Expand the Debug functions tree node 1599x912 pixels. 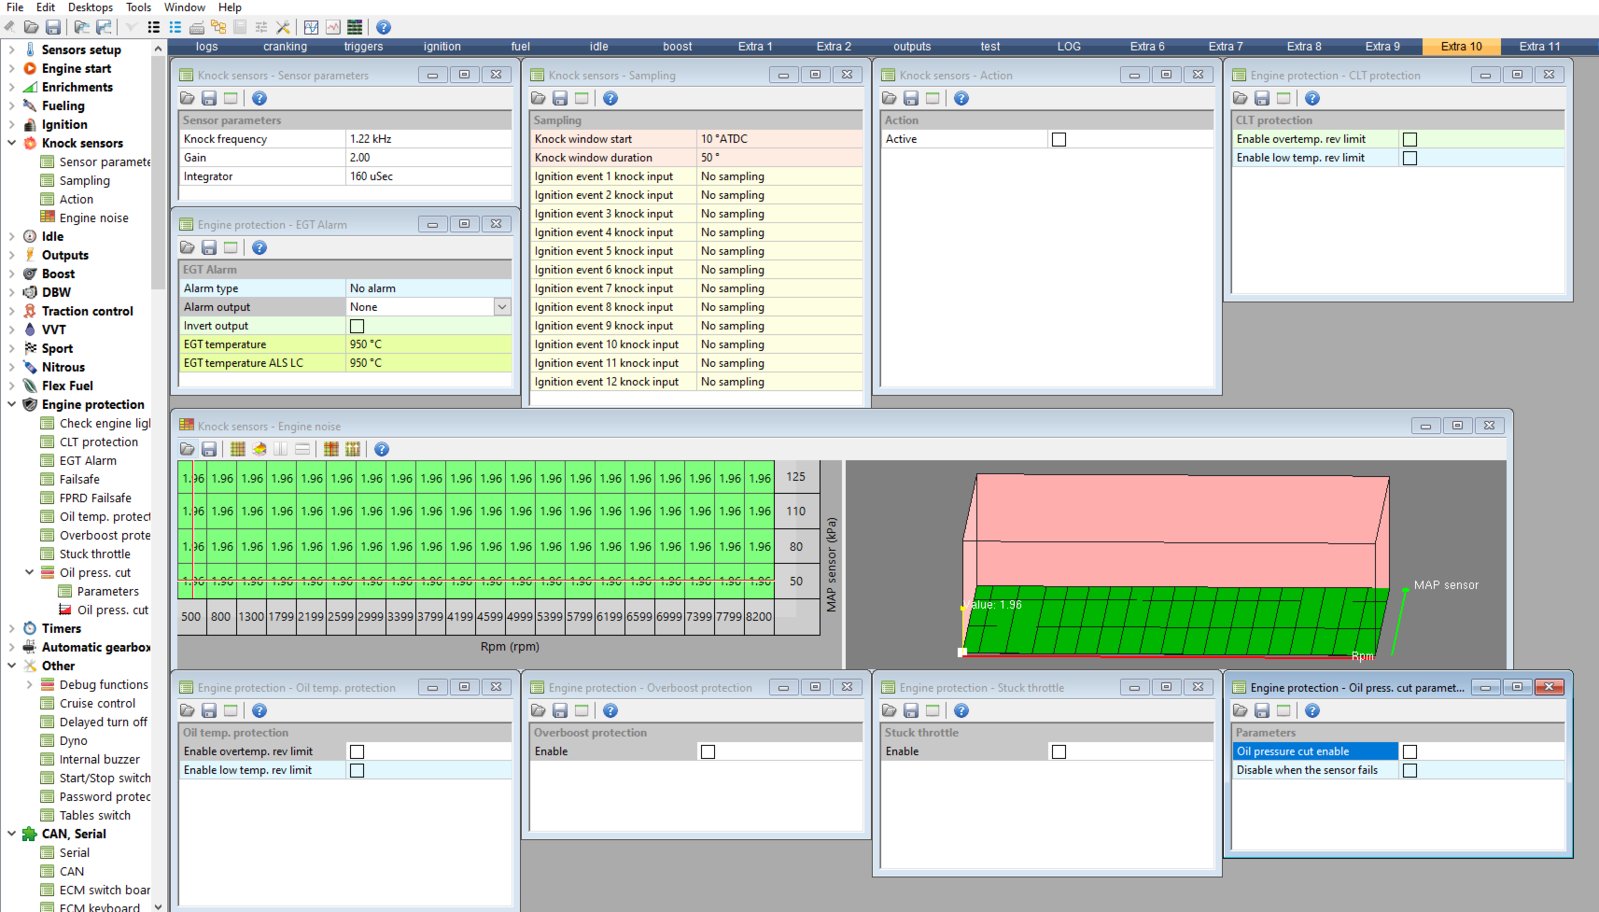coord(29,684)
